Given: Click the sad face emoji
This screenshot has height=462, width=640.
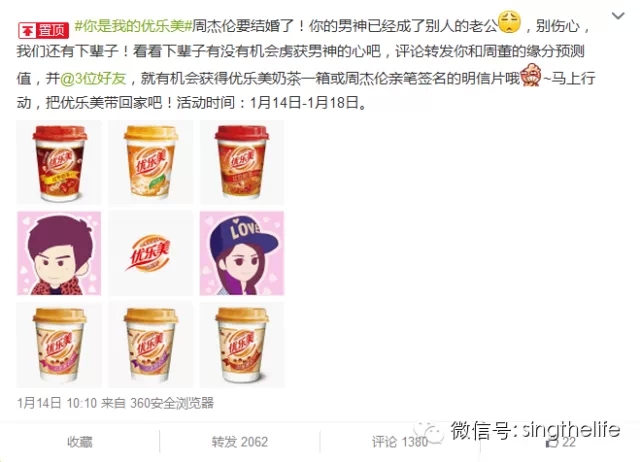Looking at the screenshot, I should (510, 23).
